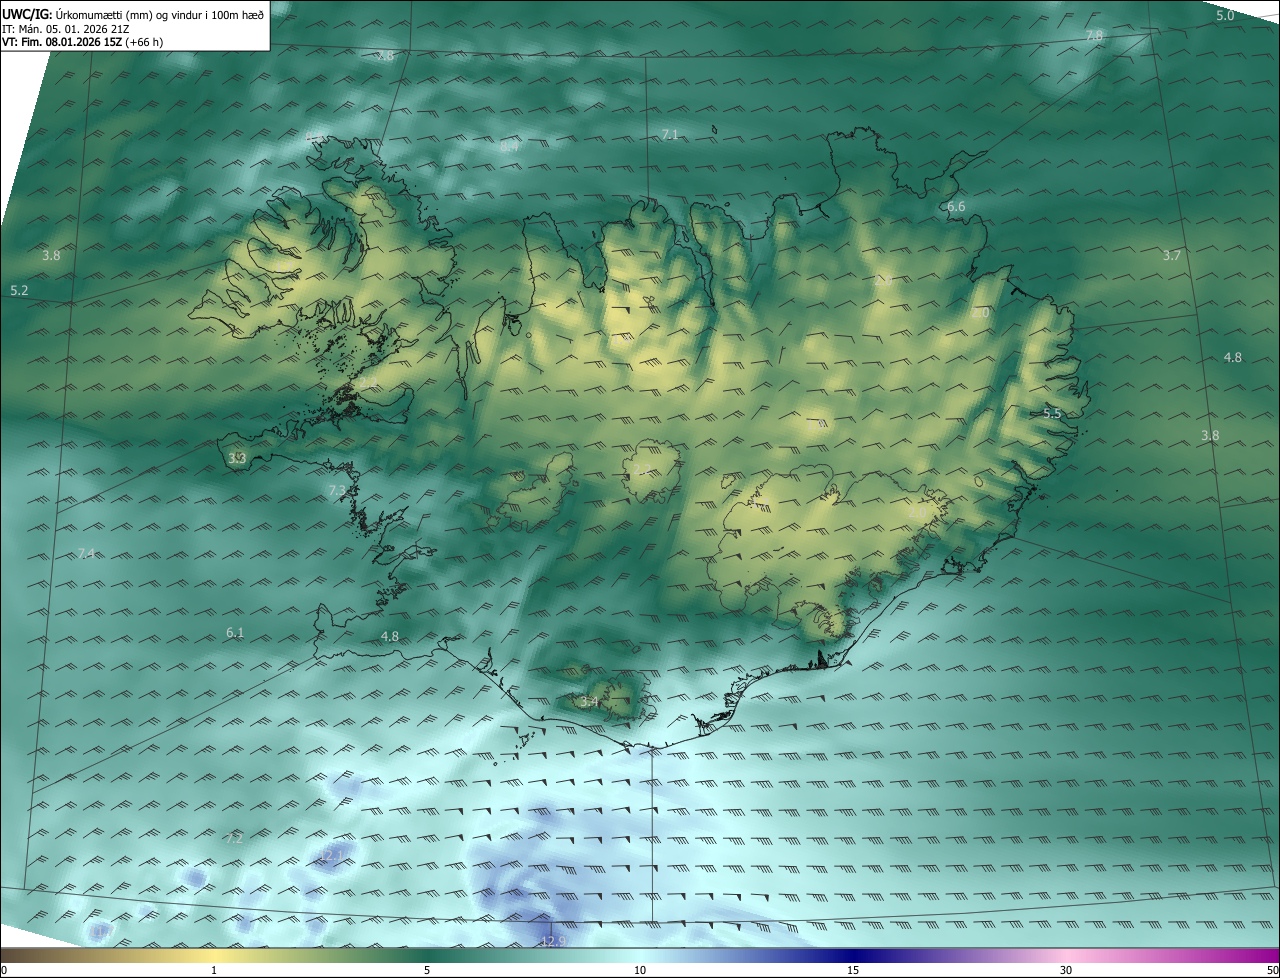Click the 4.8 value on the Reykjanes peninsula
Screen dimensions: 1280x978
[x=390, y=637]
